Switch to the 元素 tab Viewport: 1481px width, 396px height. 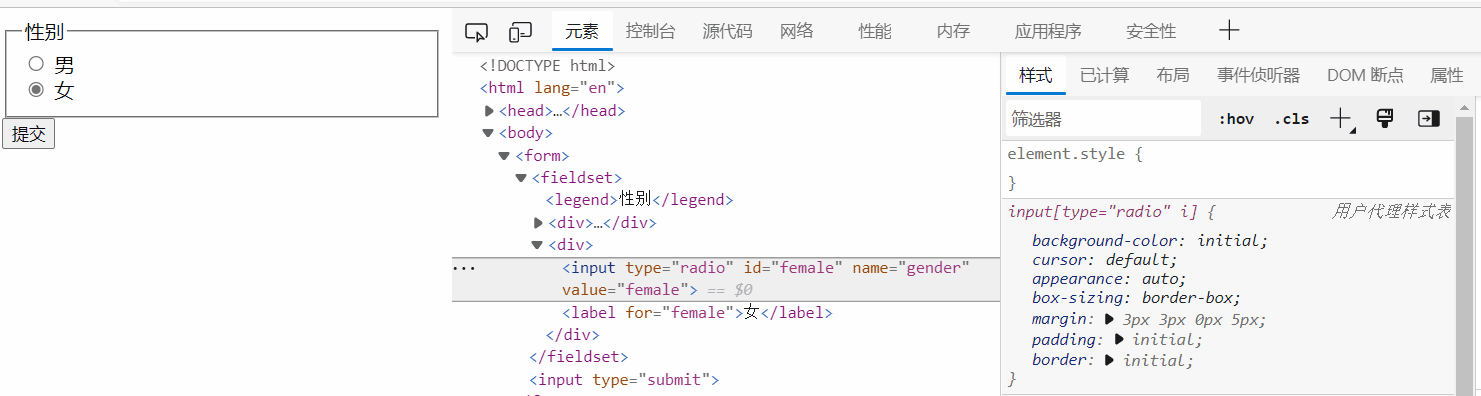pyautogui.click(x=582, y=31)
